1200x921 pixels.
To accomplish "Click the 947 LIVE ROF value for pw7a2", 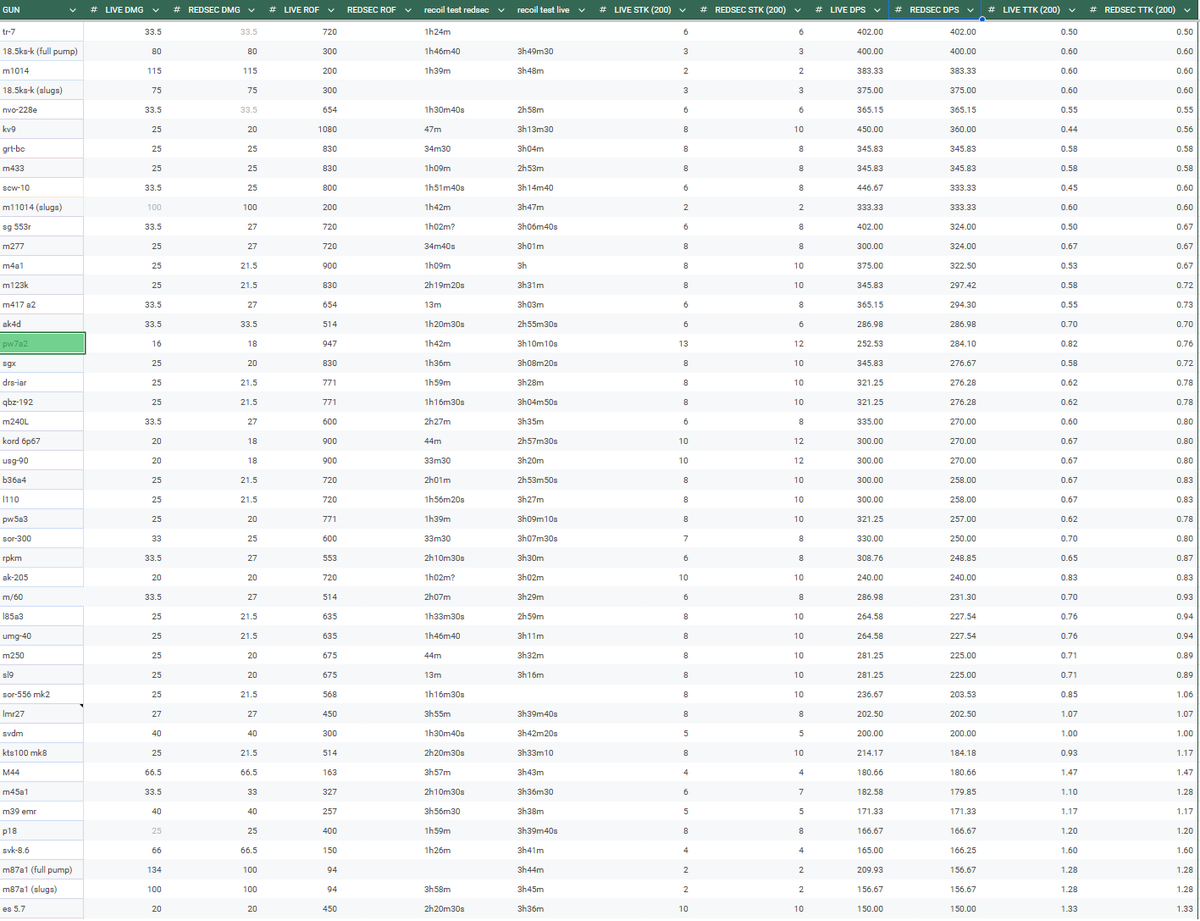I will click(x=329, y=343).
